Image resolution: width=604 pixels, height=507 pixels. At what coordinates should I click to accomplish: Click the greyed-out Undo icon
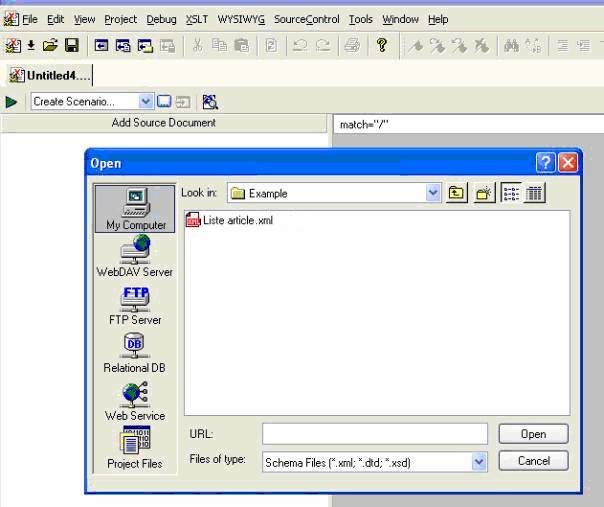click(x=300, y=46)
